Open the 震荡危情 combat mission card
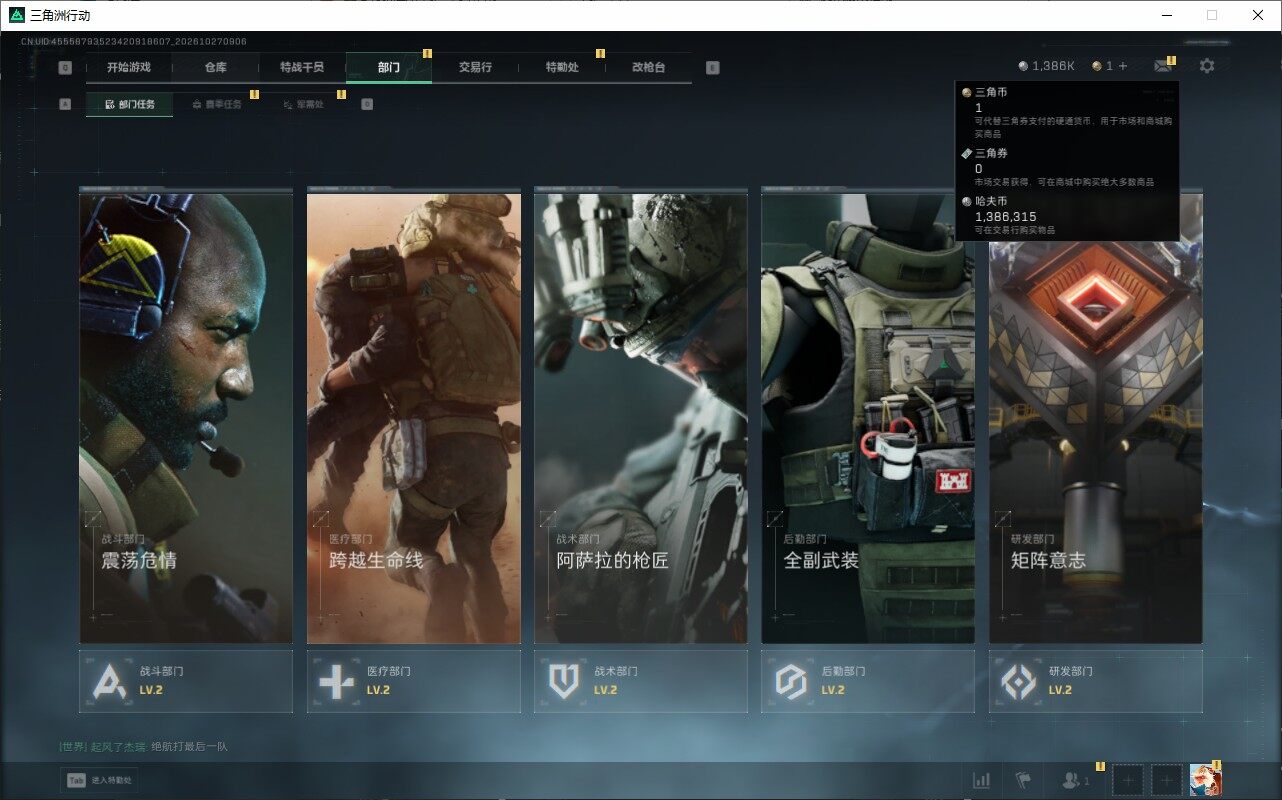This screenshot has width=1282, height=800. pos(186,418)
